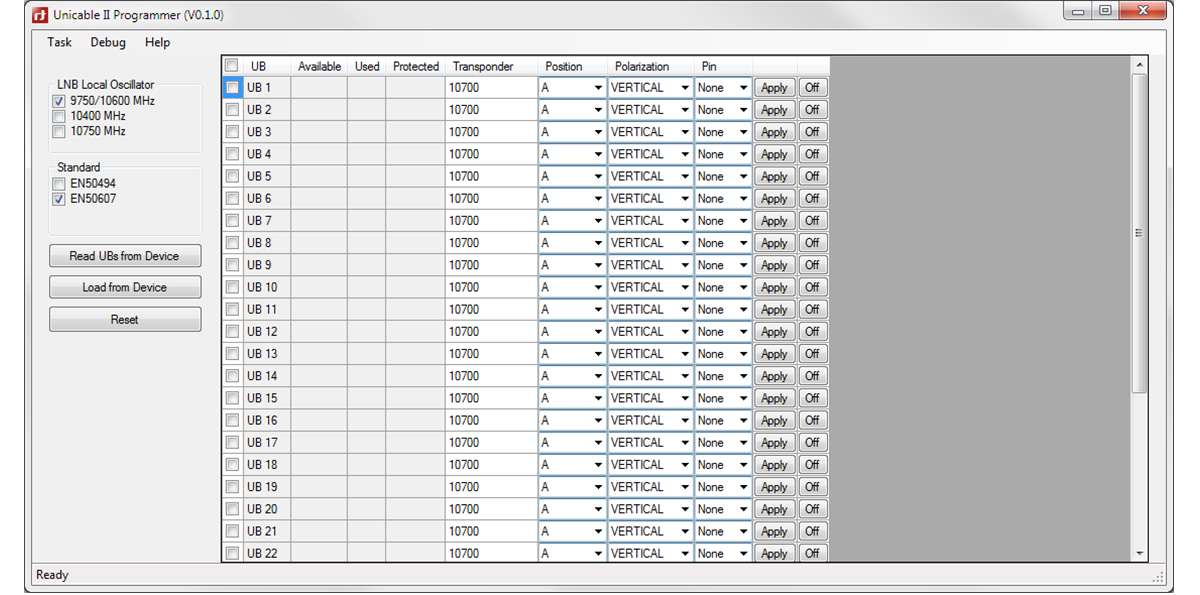
Task: Tick the select-all checkbox in table header
Action: pos(231,66)
